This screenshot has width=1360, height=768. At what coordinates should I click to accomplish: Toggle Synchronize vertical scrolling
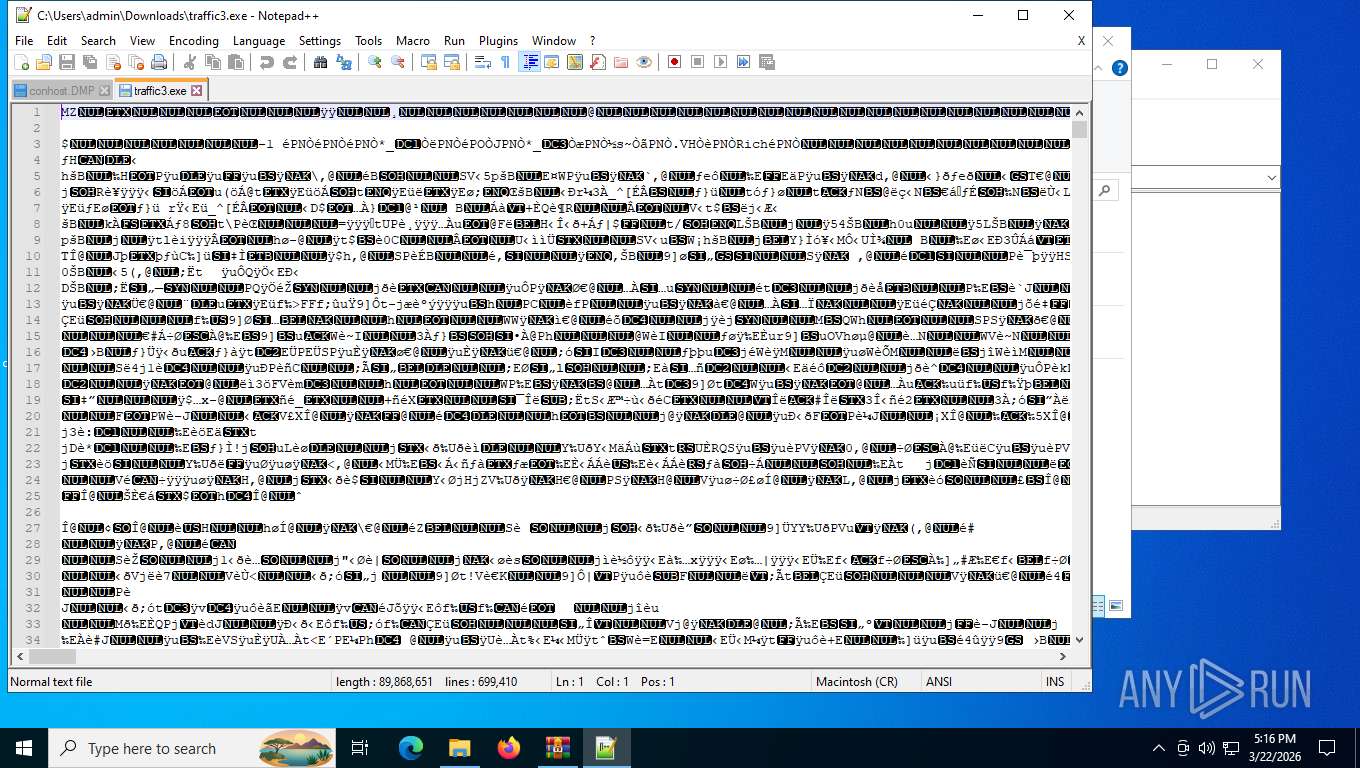(429, 62)
